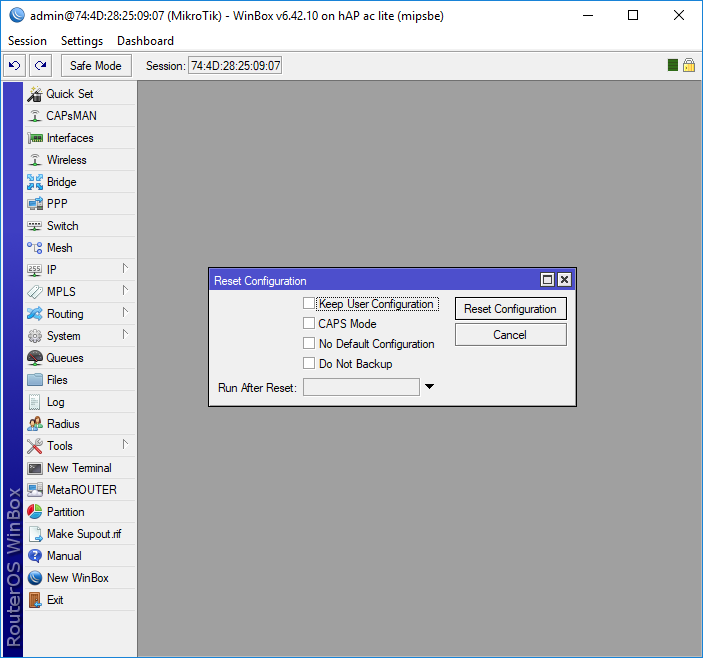Check the CAPS Mode option
Screen dimensions: 703x658
(x=309, y=323)
